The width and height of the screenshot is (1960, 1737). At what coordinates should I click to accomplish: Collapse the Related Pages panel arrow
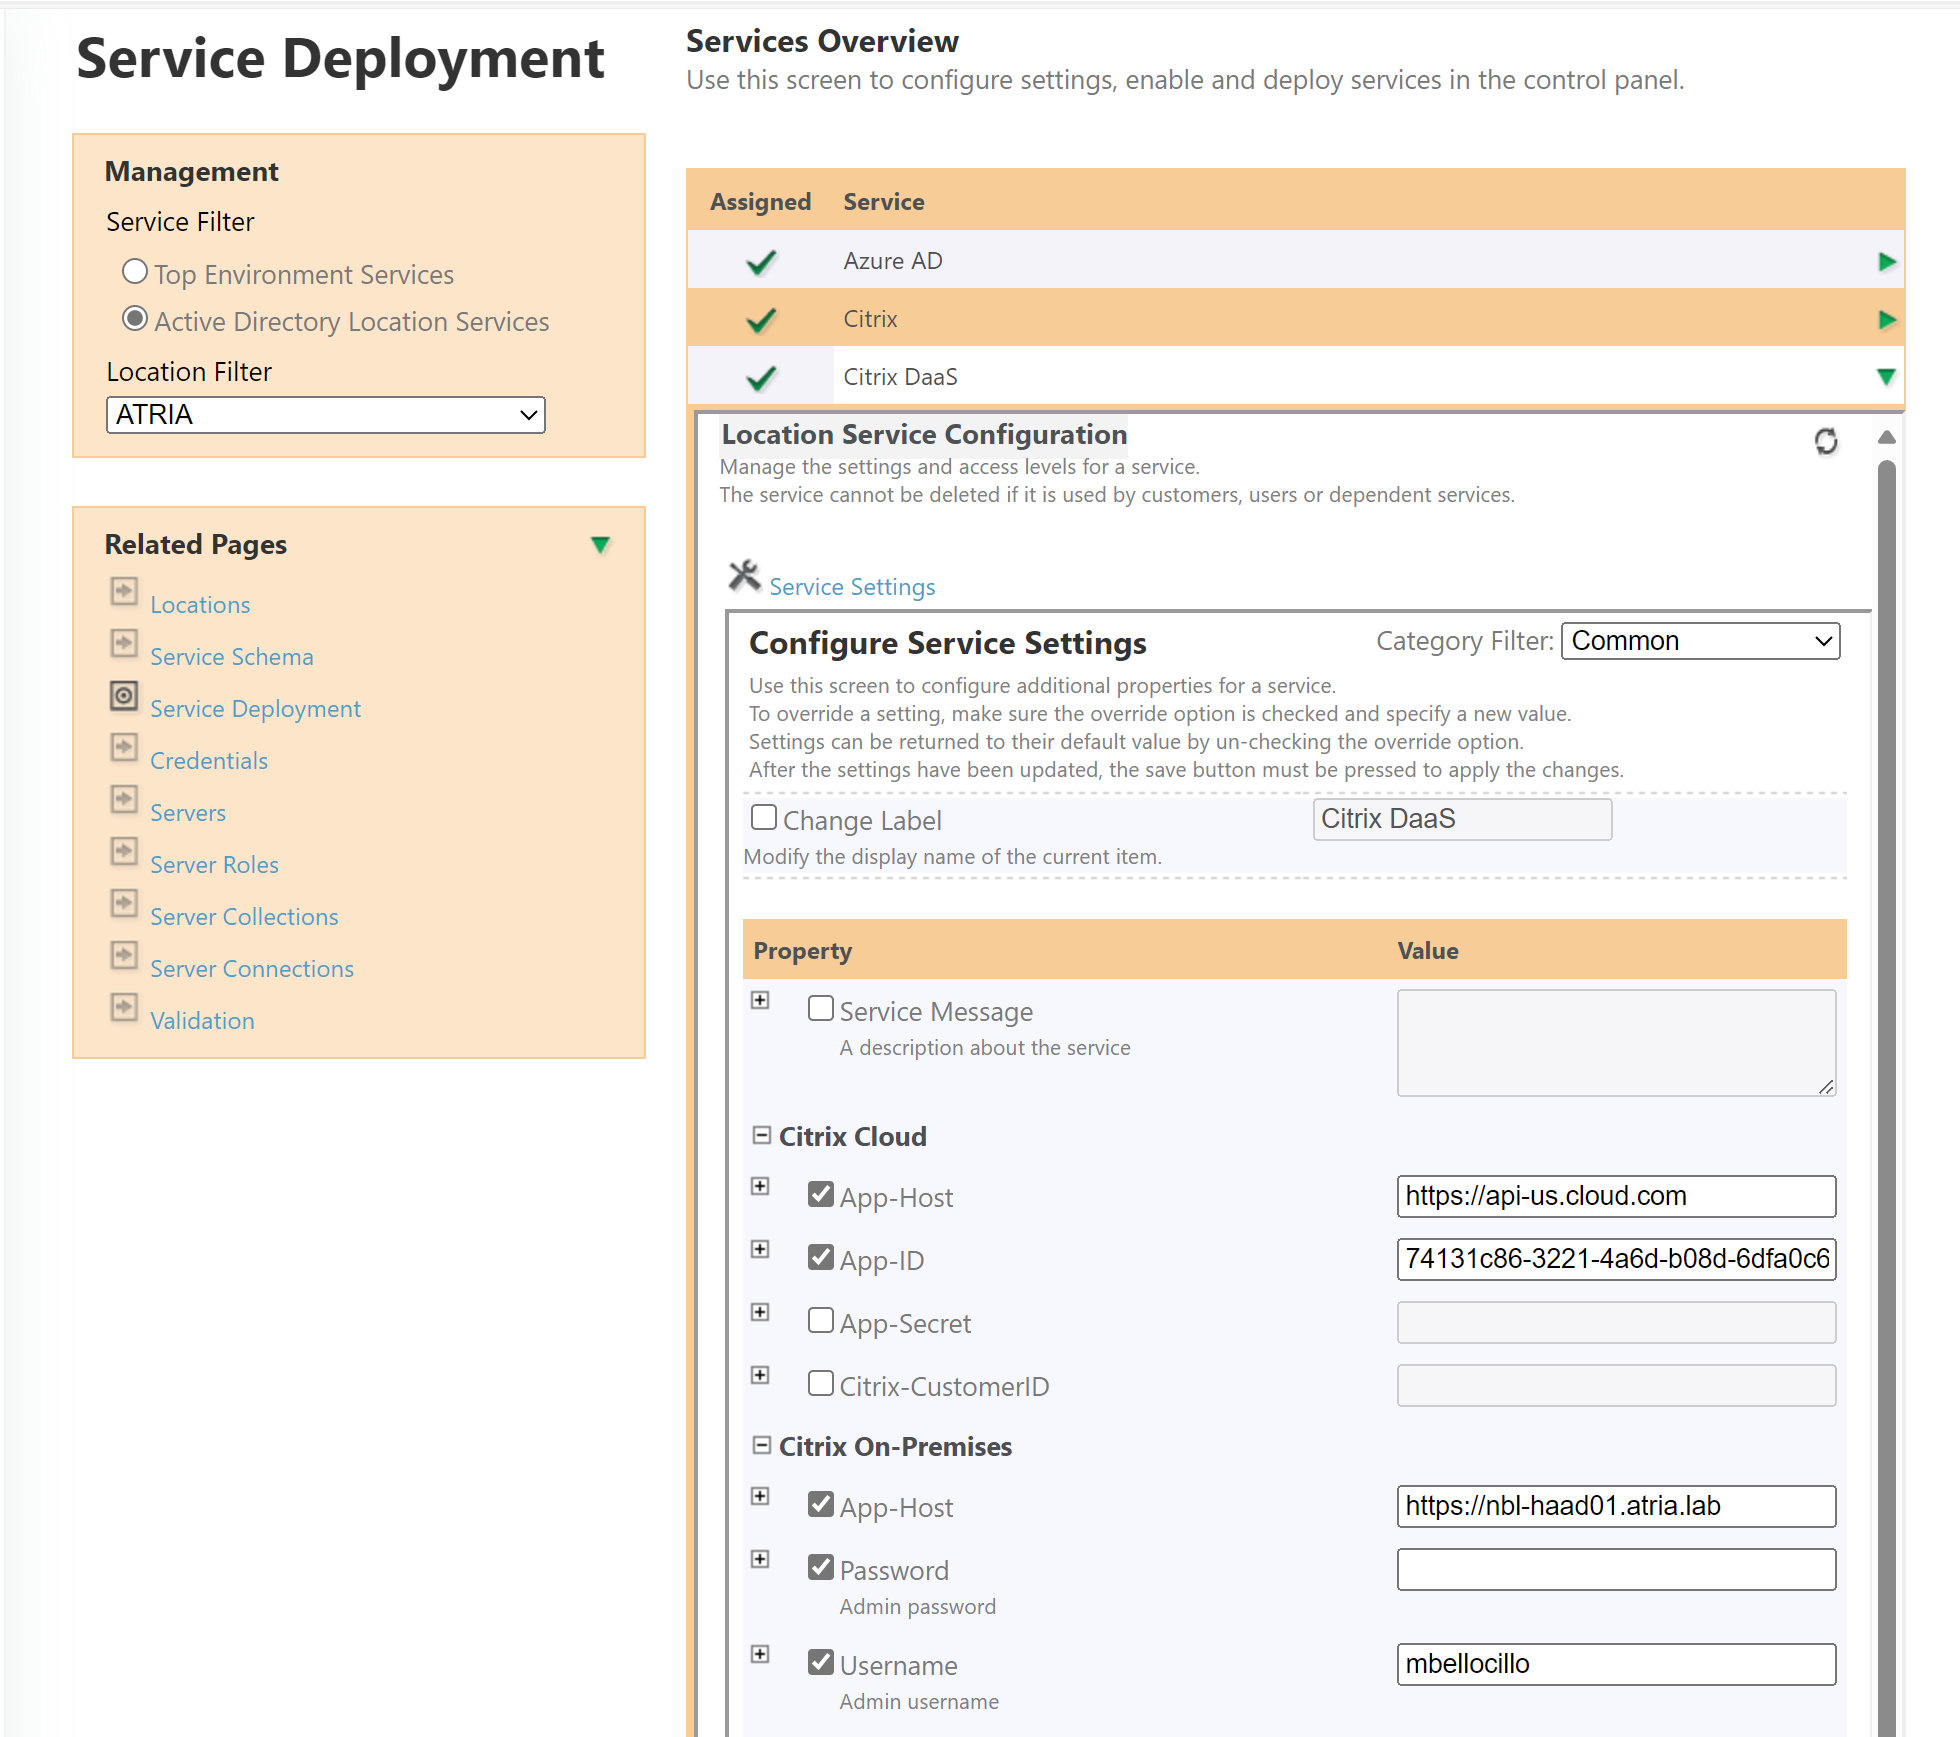tap(600, 545)
